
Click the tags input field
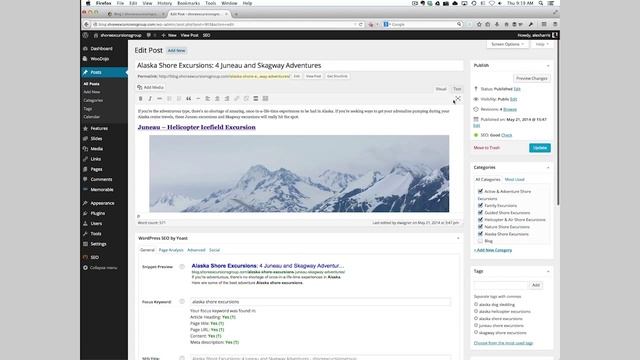500,285
